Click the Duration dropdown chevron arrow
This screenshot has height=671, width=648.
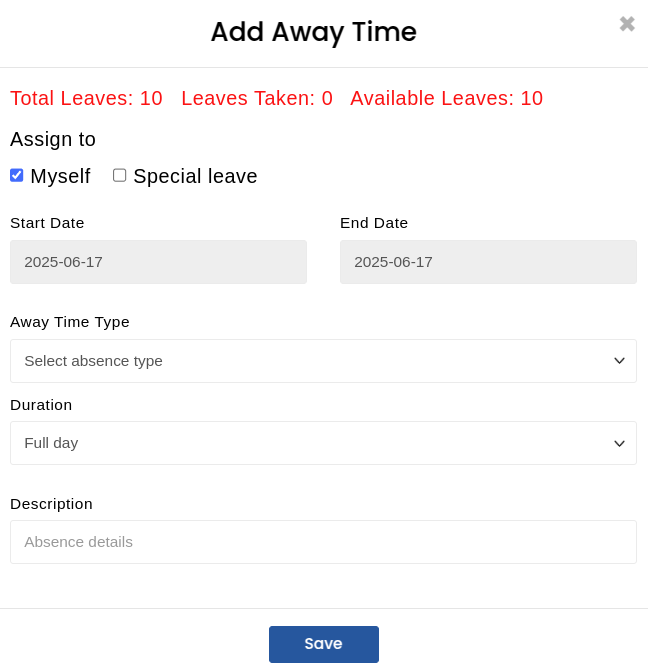(x=619, y=444)
